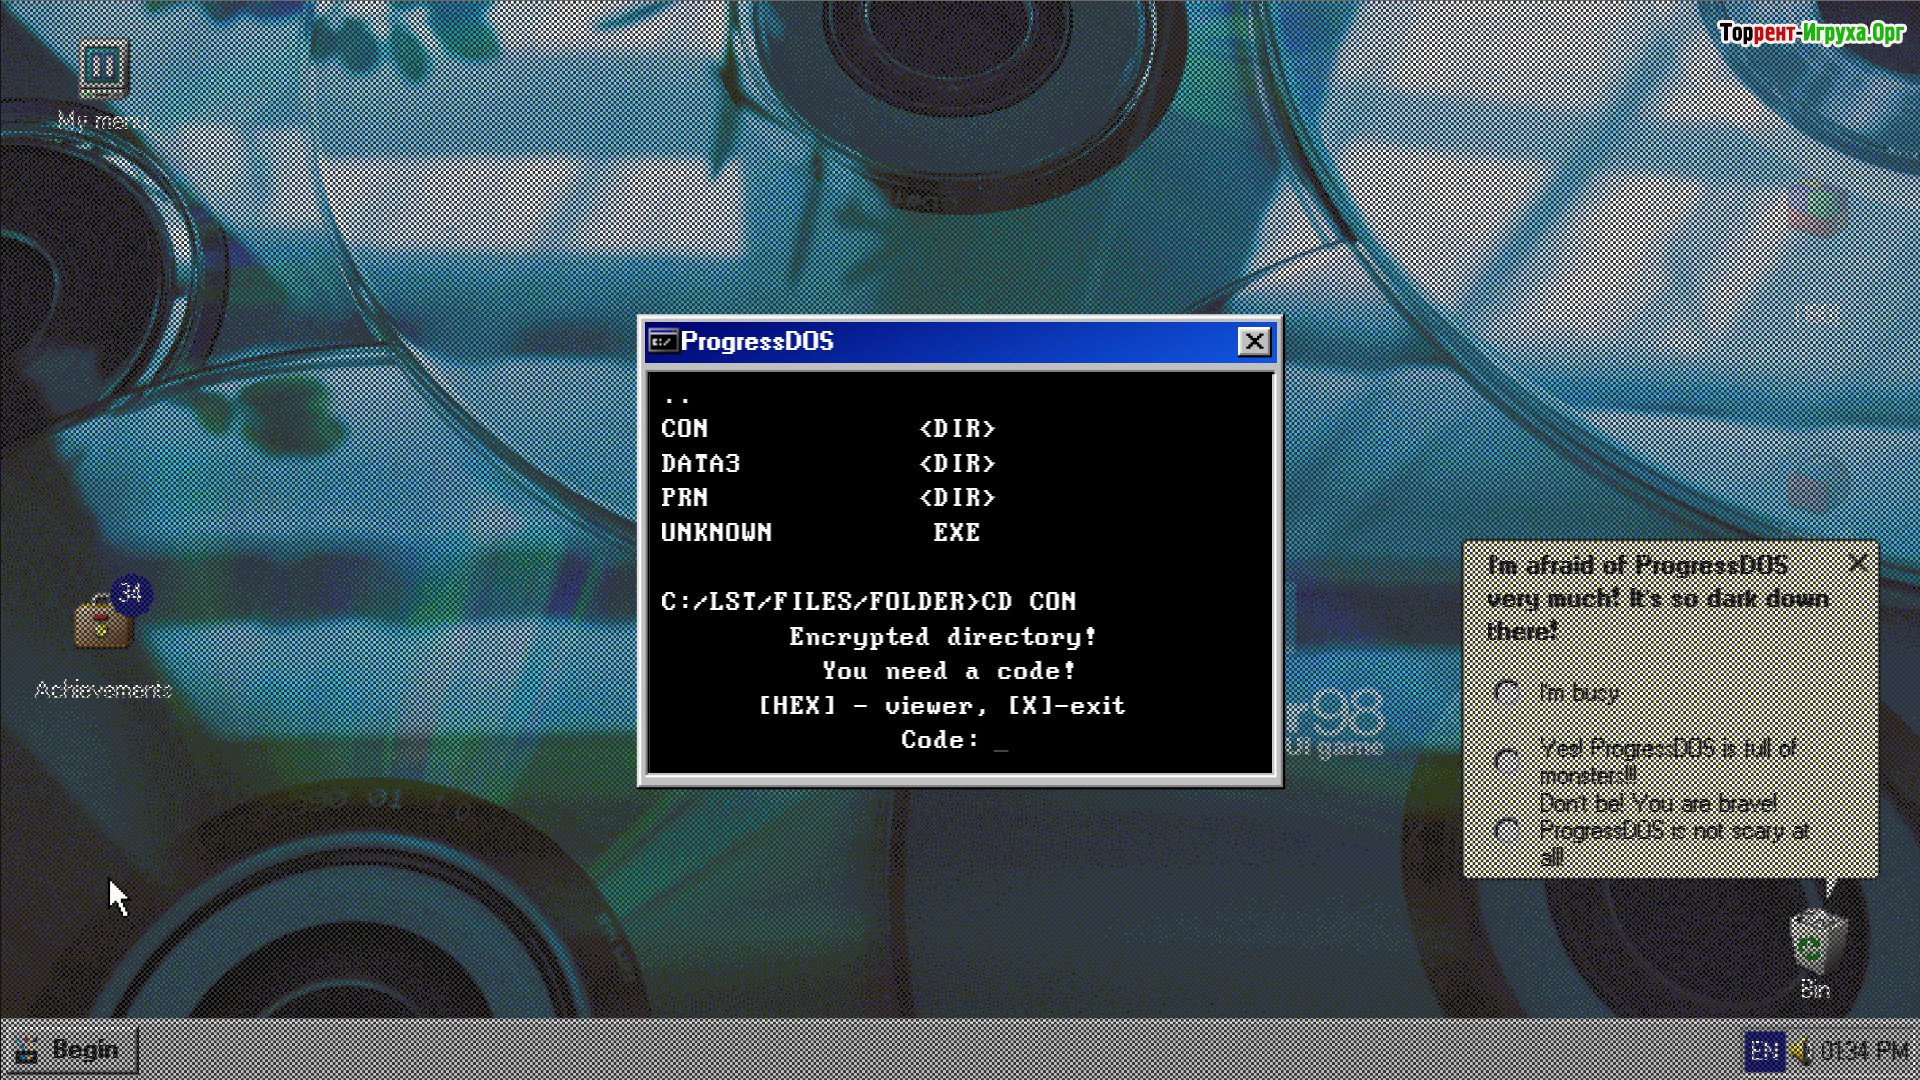Click the ProgressDOS title bar icon
This screenshot has height=1080, width=1920.
662,342
